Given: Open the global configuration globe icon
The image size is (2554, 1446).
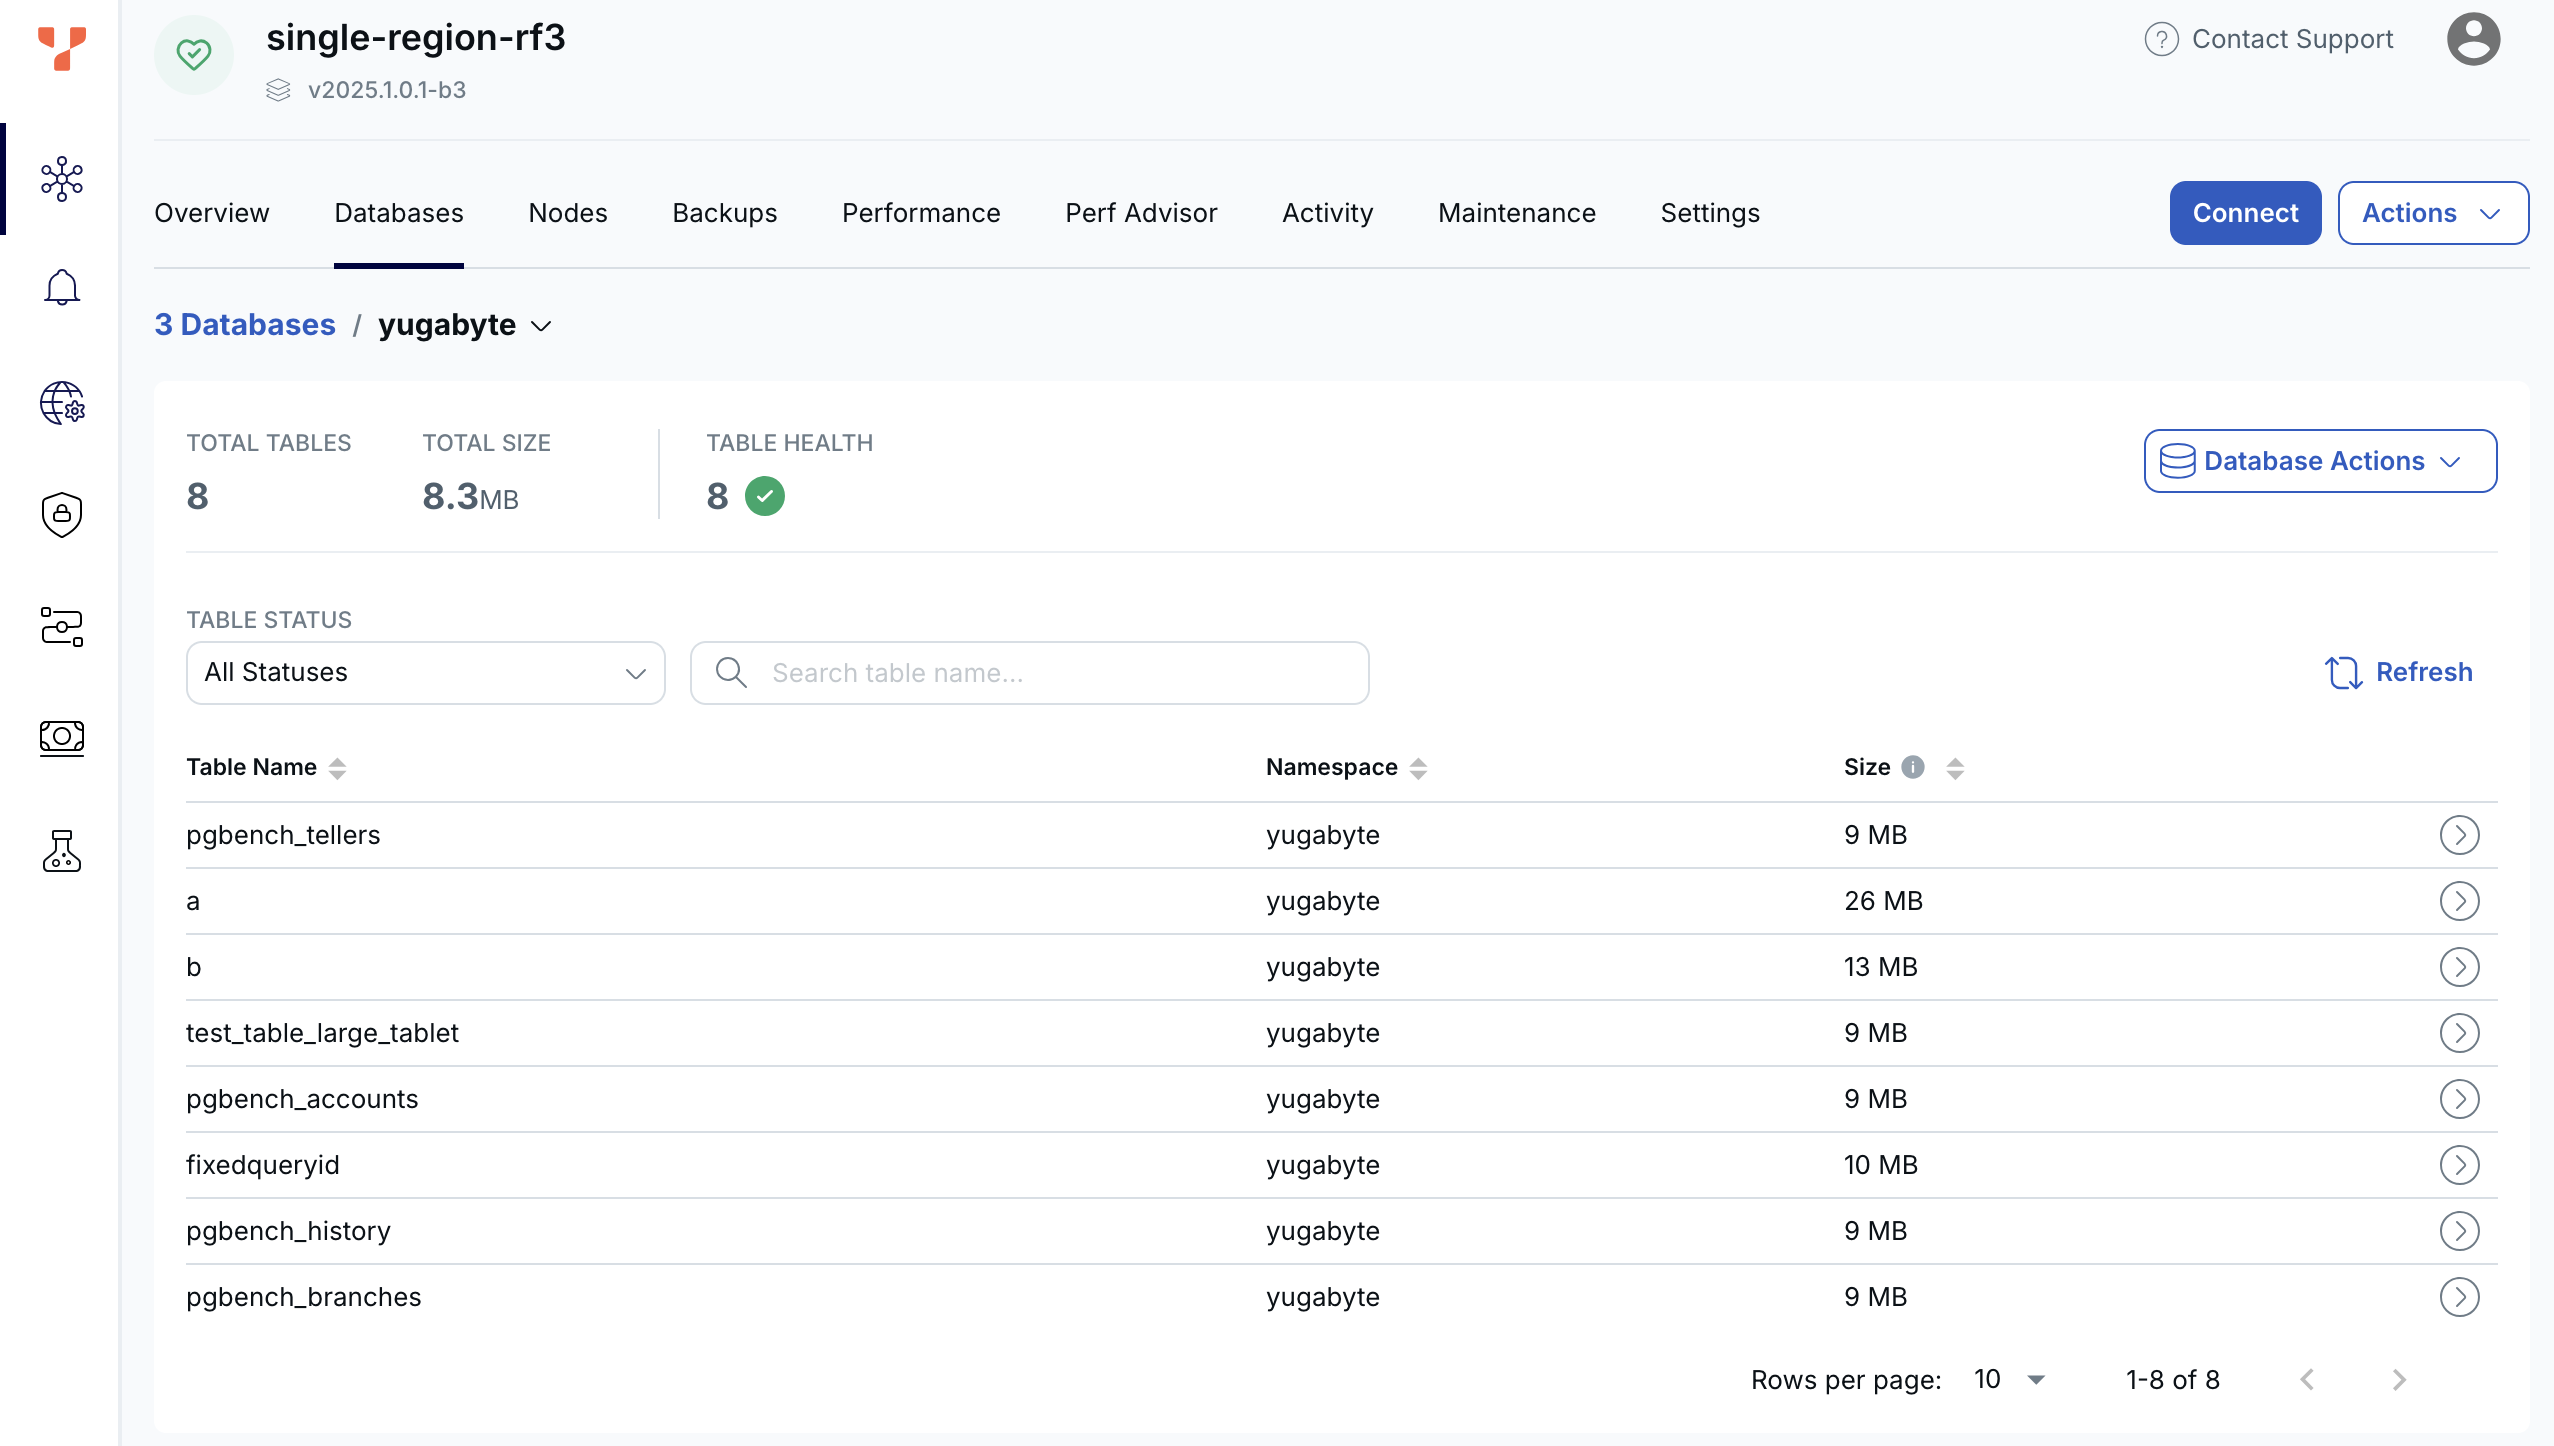Looking at the screenshot, I should pyautogui.click(x=61, y=404).
